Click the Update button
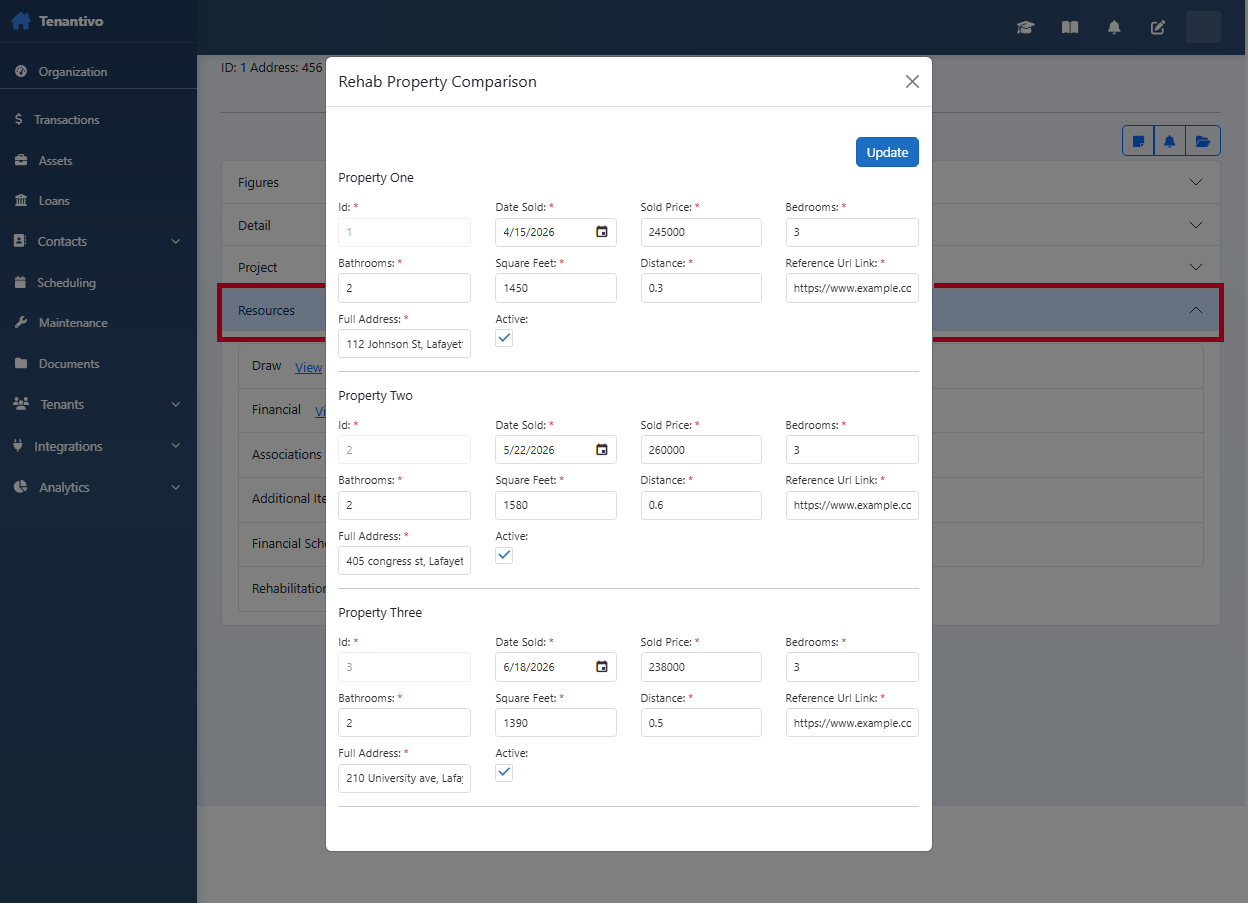Image resolution: width=1248 pixels, height=903 pixels. point(887,152)
